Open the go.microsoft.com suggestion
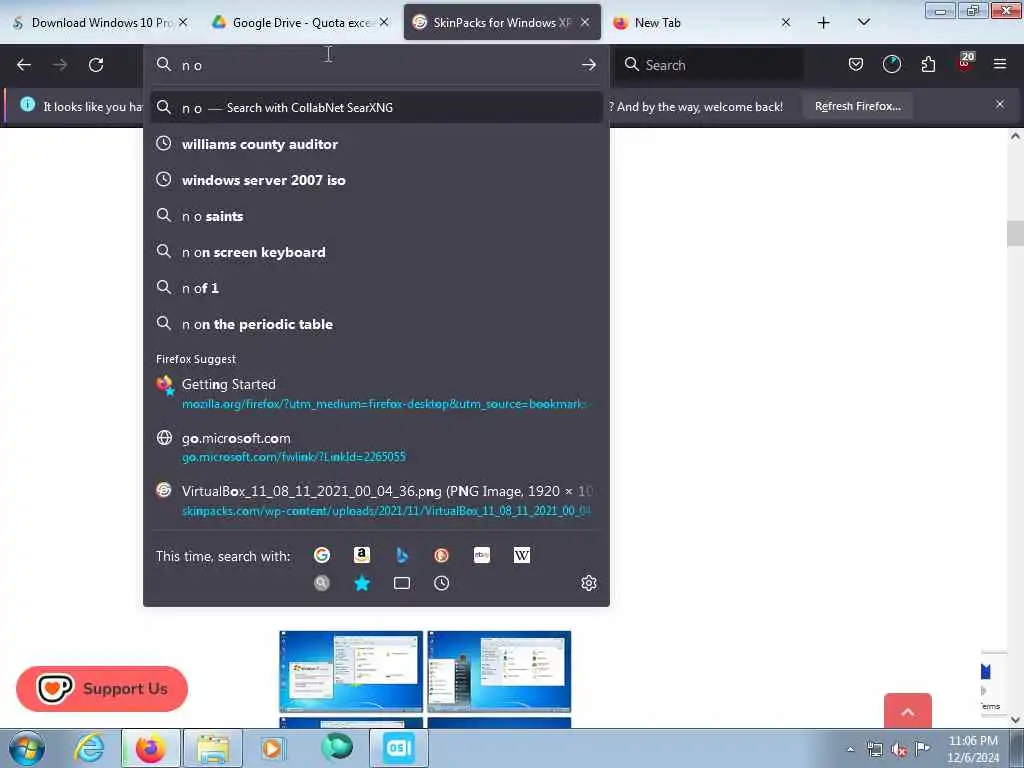Viewport: 1024px width, 768px height. click(376, 447)
